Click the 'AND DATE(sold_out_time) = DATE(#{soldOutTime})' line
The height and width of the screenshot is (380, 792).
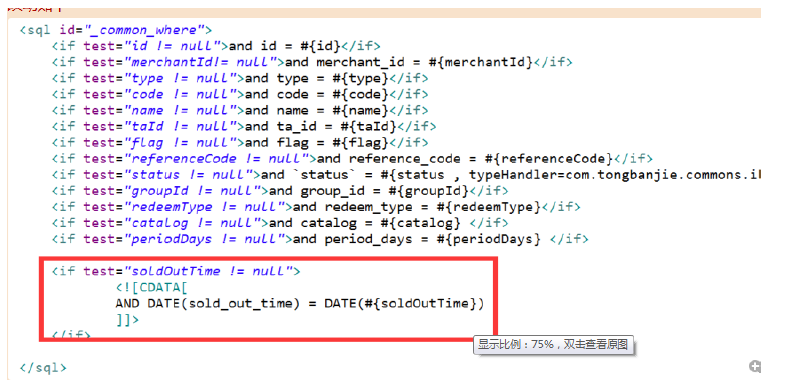[300, 304]
